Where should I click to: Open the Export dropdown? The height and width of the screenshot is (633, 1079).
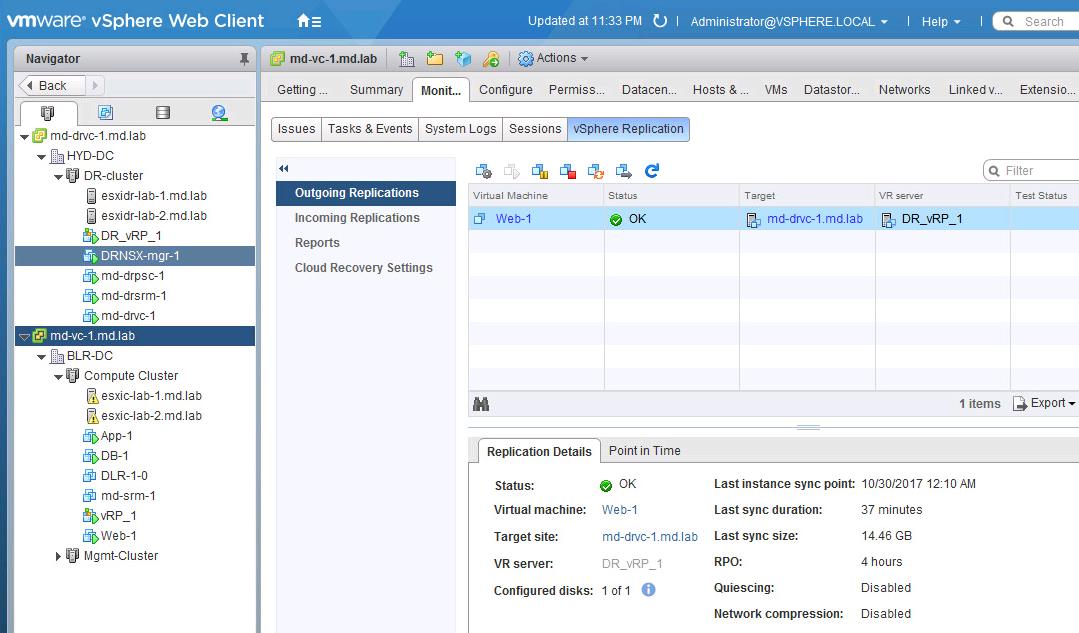[1045, 403]
